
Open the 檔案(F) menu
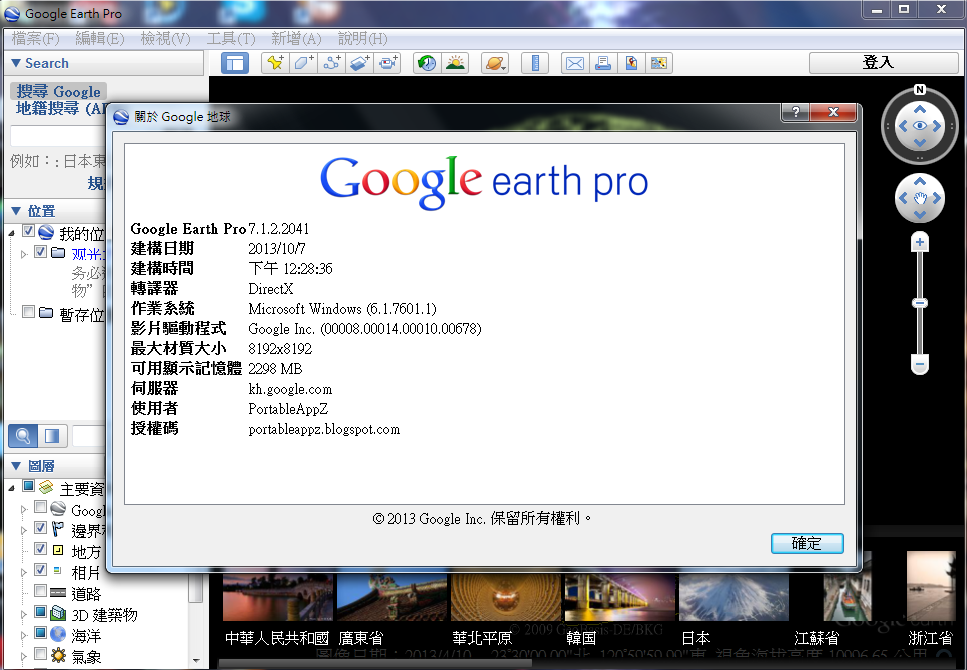click(35, 39)
